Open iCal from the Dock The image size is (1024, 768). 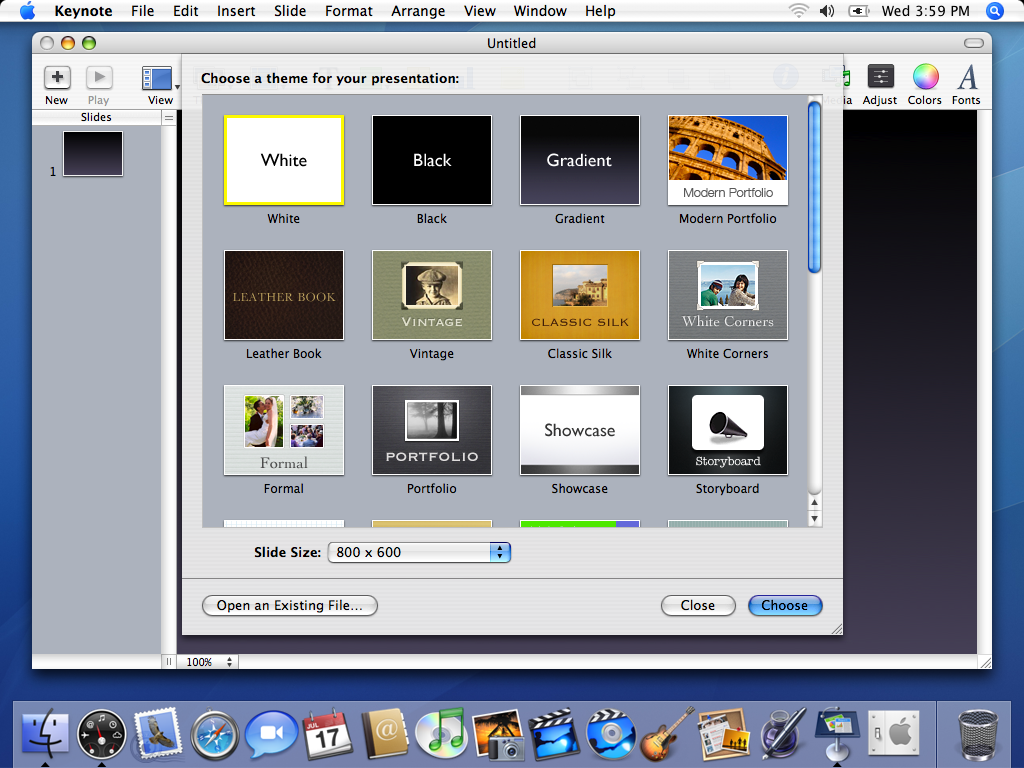coord(327,733)
